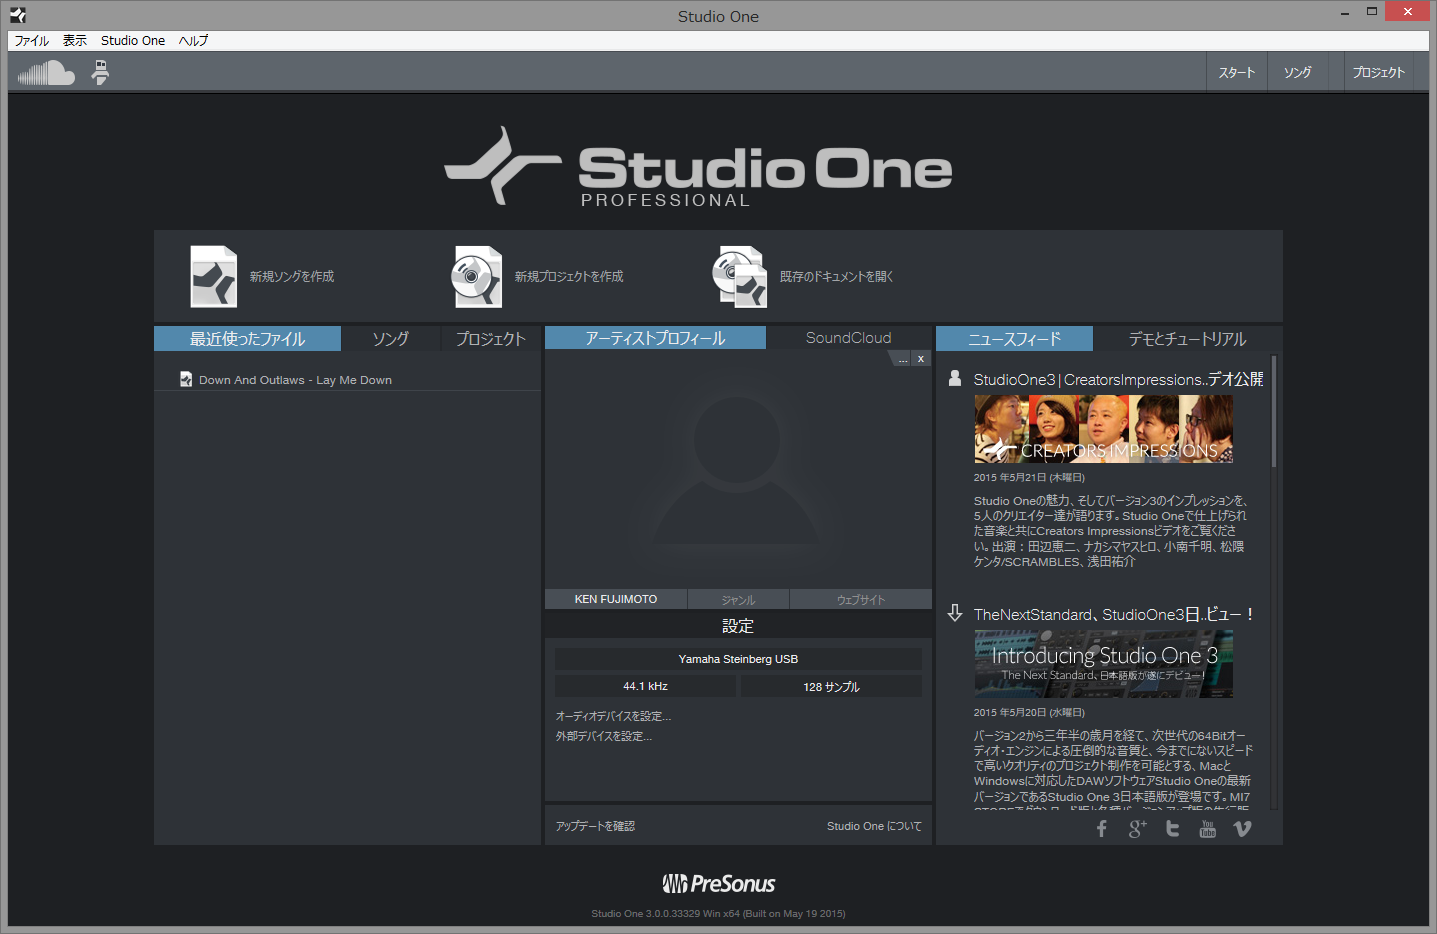
Task: Click 新規プロジェクトを作成 link
Action: (x=569, y=277)
